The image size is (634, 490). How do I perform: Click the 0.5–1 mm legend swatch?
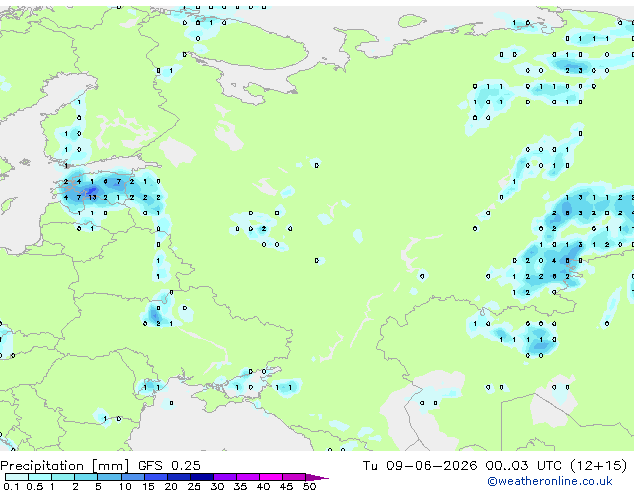point(40,477)
